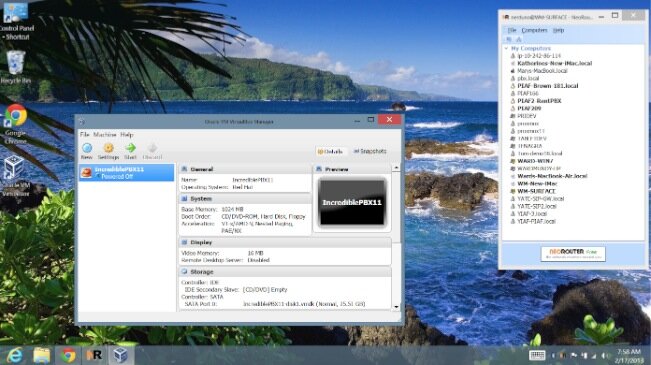
Task: Click the General section header
Action: 245,169
